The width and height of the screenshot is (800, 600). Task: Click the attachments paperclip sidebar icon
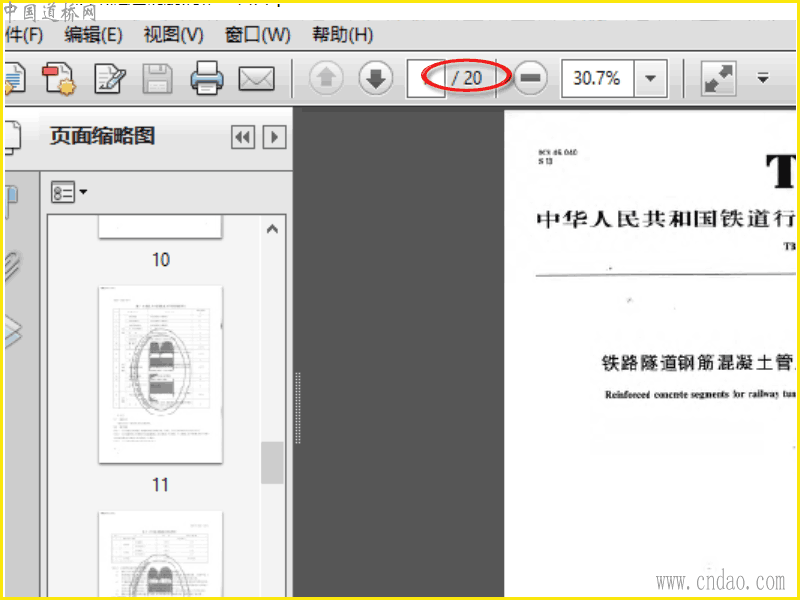pyautogui.click(x=12, y=265)
